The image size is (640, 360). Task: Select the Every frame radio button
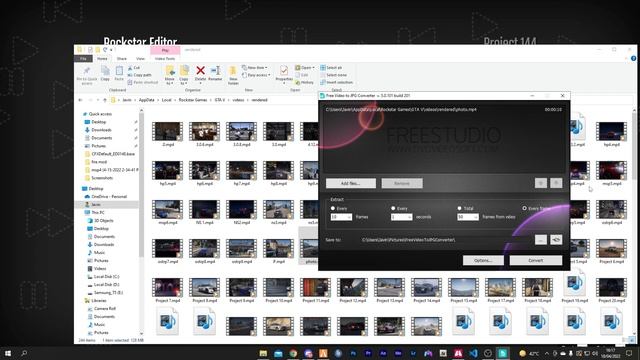coord(524,208)
